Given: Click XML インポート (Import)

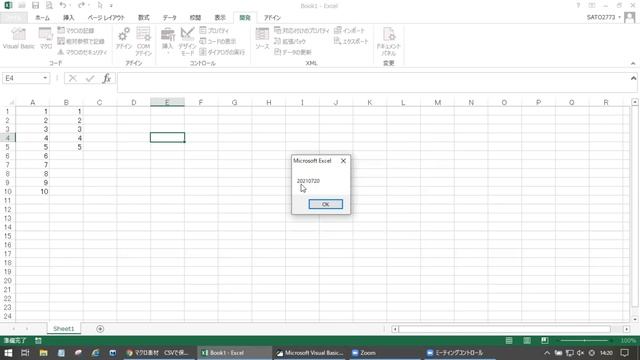Looking at the screenshot, I should (349, 31).
